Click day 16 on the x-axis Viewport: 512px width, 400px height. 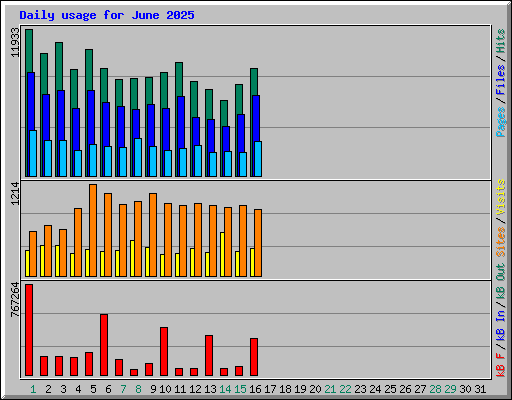(x=255, y=389)
